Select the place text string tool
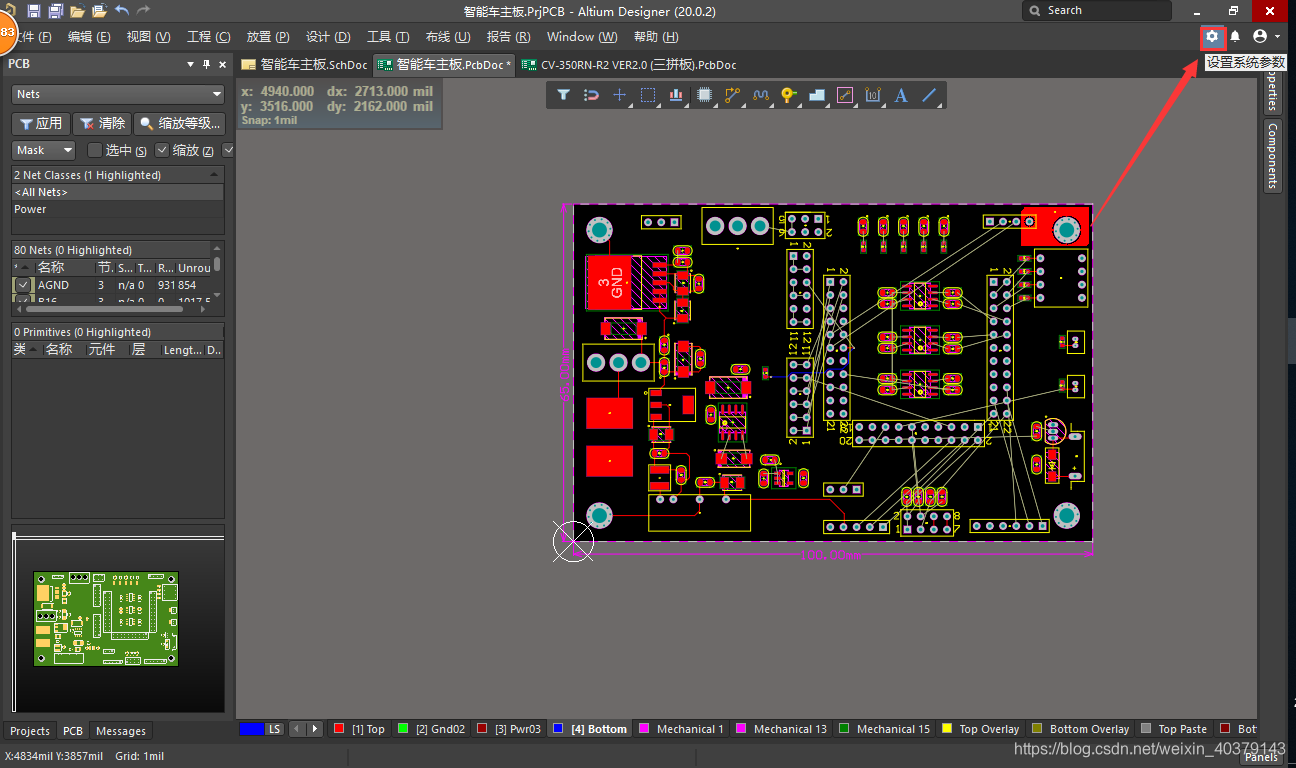Image resolution: width=1296 pixels, height=768 pixels. 901,95
